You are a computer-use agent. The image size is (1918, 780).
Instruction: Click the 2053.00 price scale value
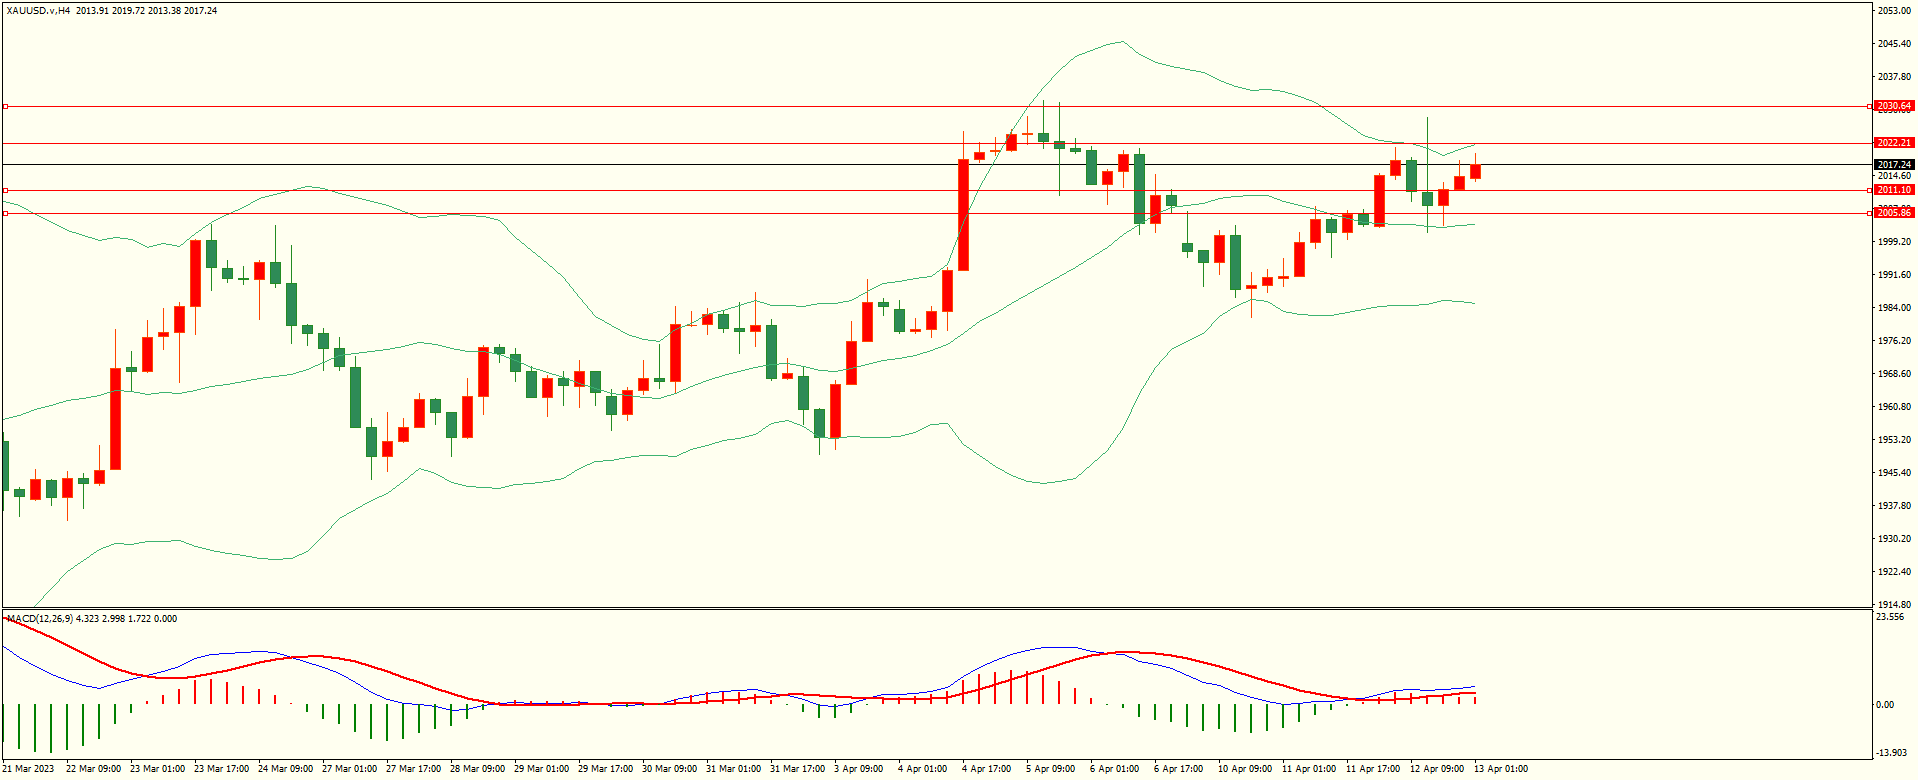1893,11
